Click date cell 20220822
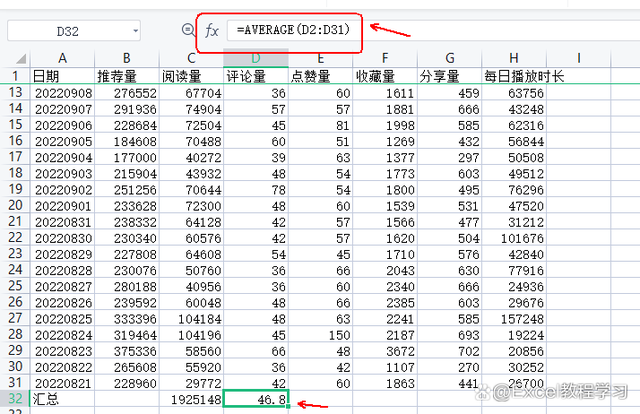Viewport: 640px width, 414px height. pyautogui.click(x=62, y=367)
